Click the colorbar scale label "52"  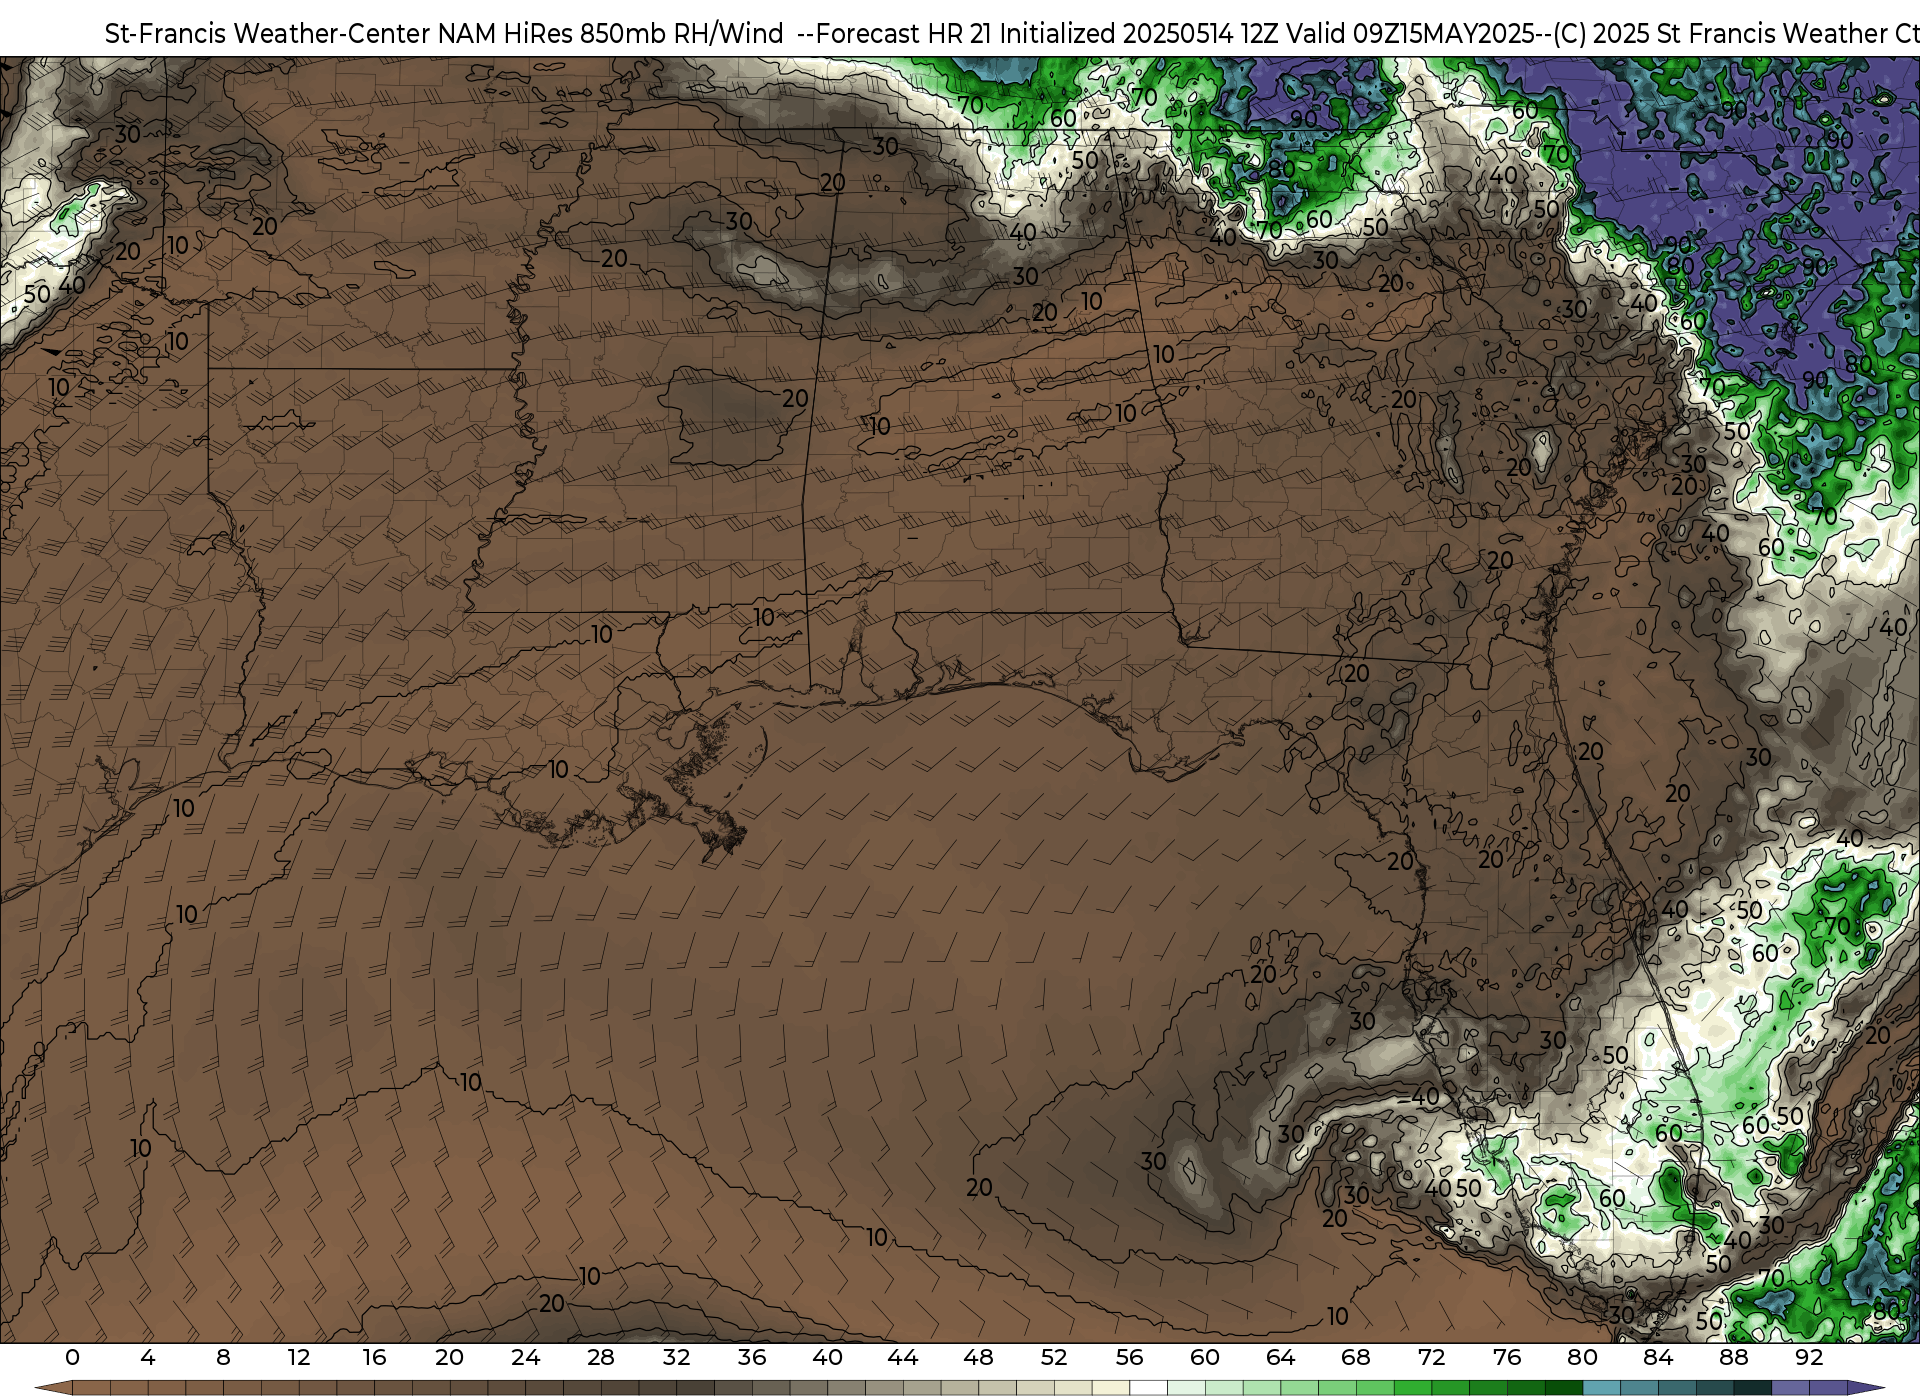[1054, 1357]
